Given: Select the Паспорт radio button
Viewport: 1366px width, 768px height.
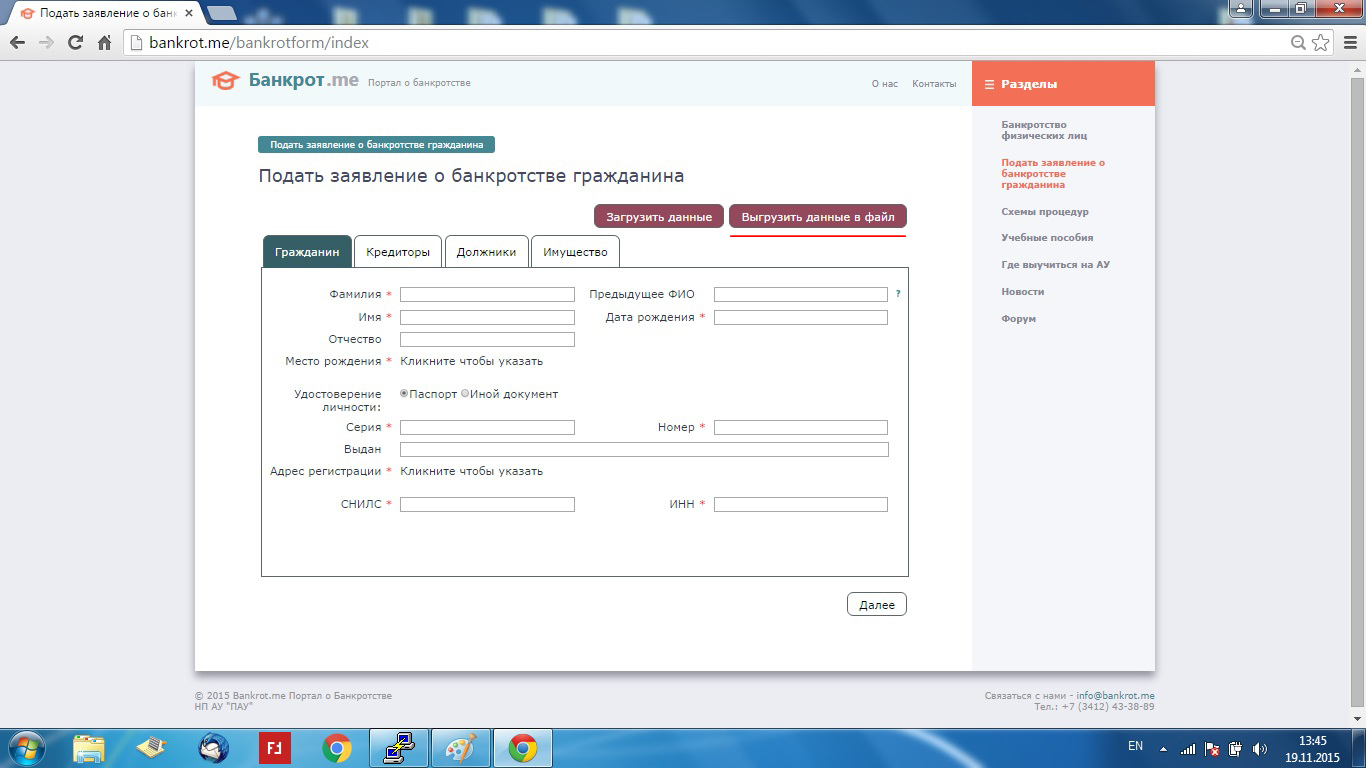Looking at the screenshot, I should [x=404, y=394].
